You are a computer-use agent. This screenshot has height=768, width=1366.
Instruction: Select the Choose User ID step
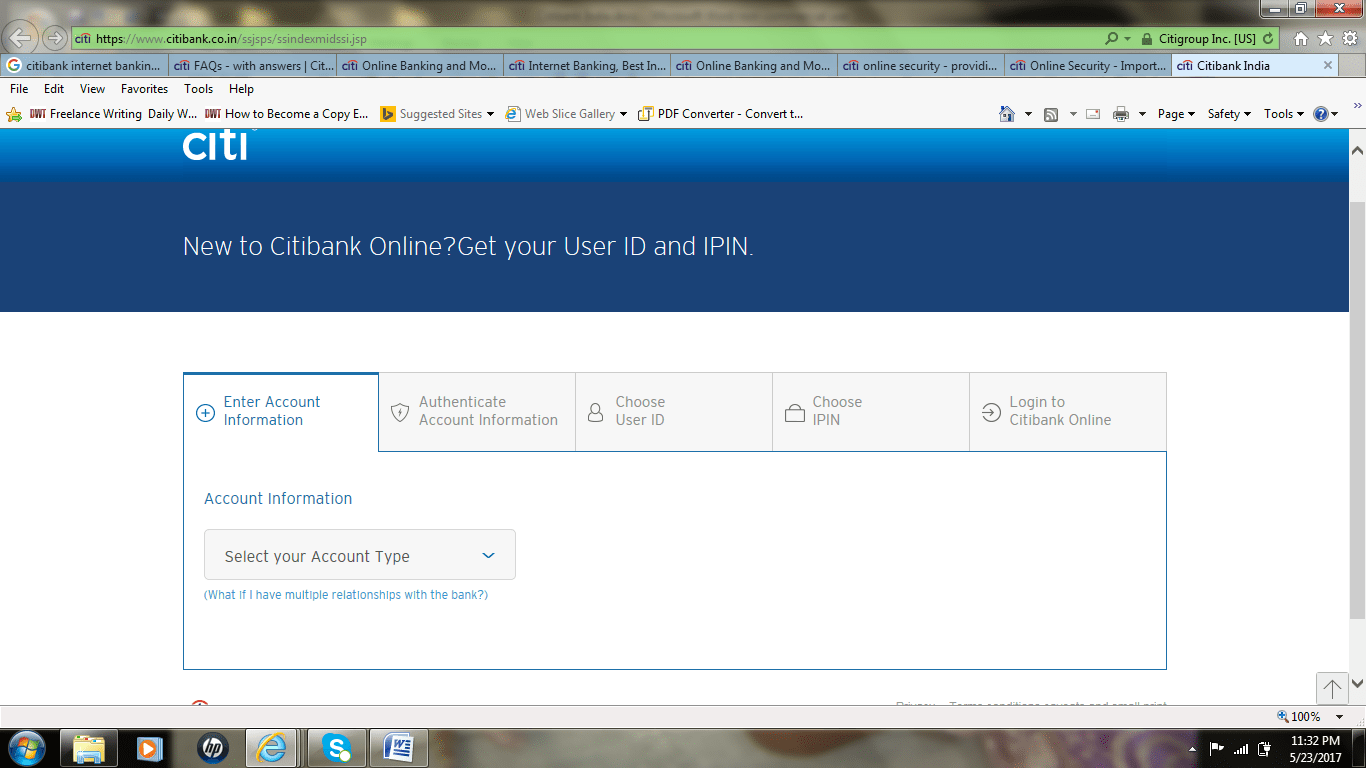click(674, 411)
